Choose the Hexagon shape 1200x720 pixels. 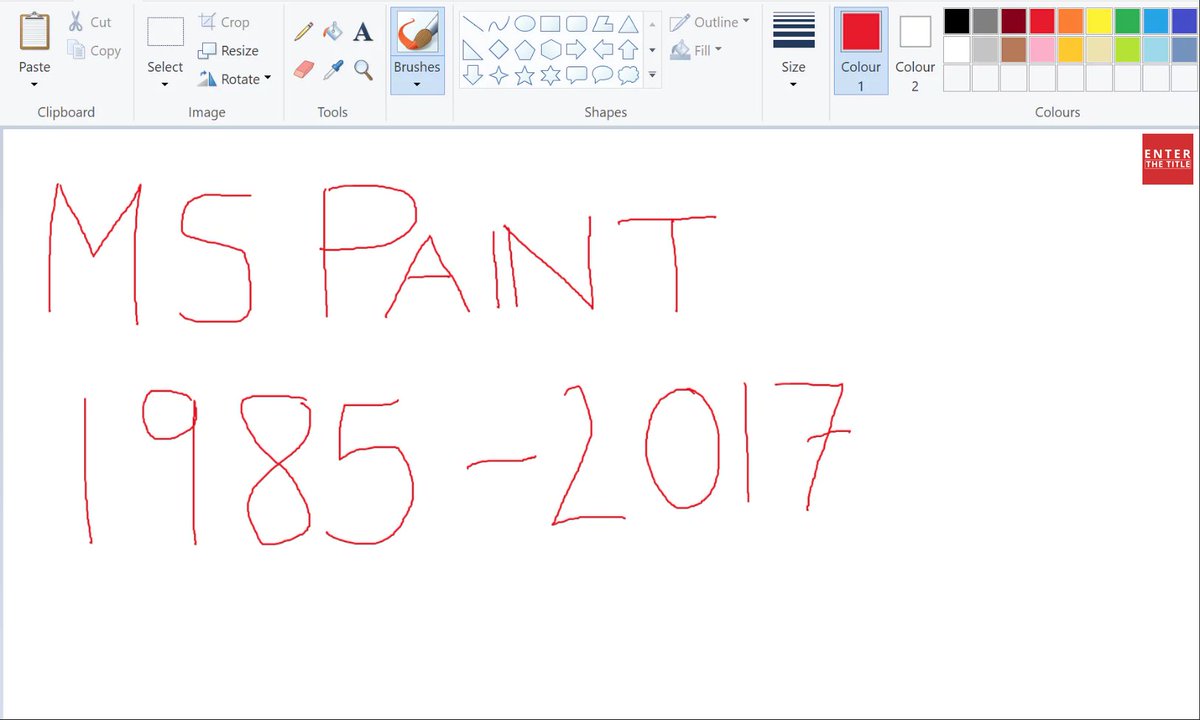(x=551, y=50)
